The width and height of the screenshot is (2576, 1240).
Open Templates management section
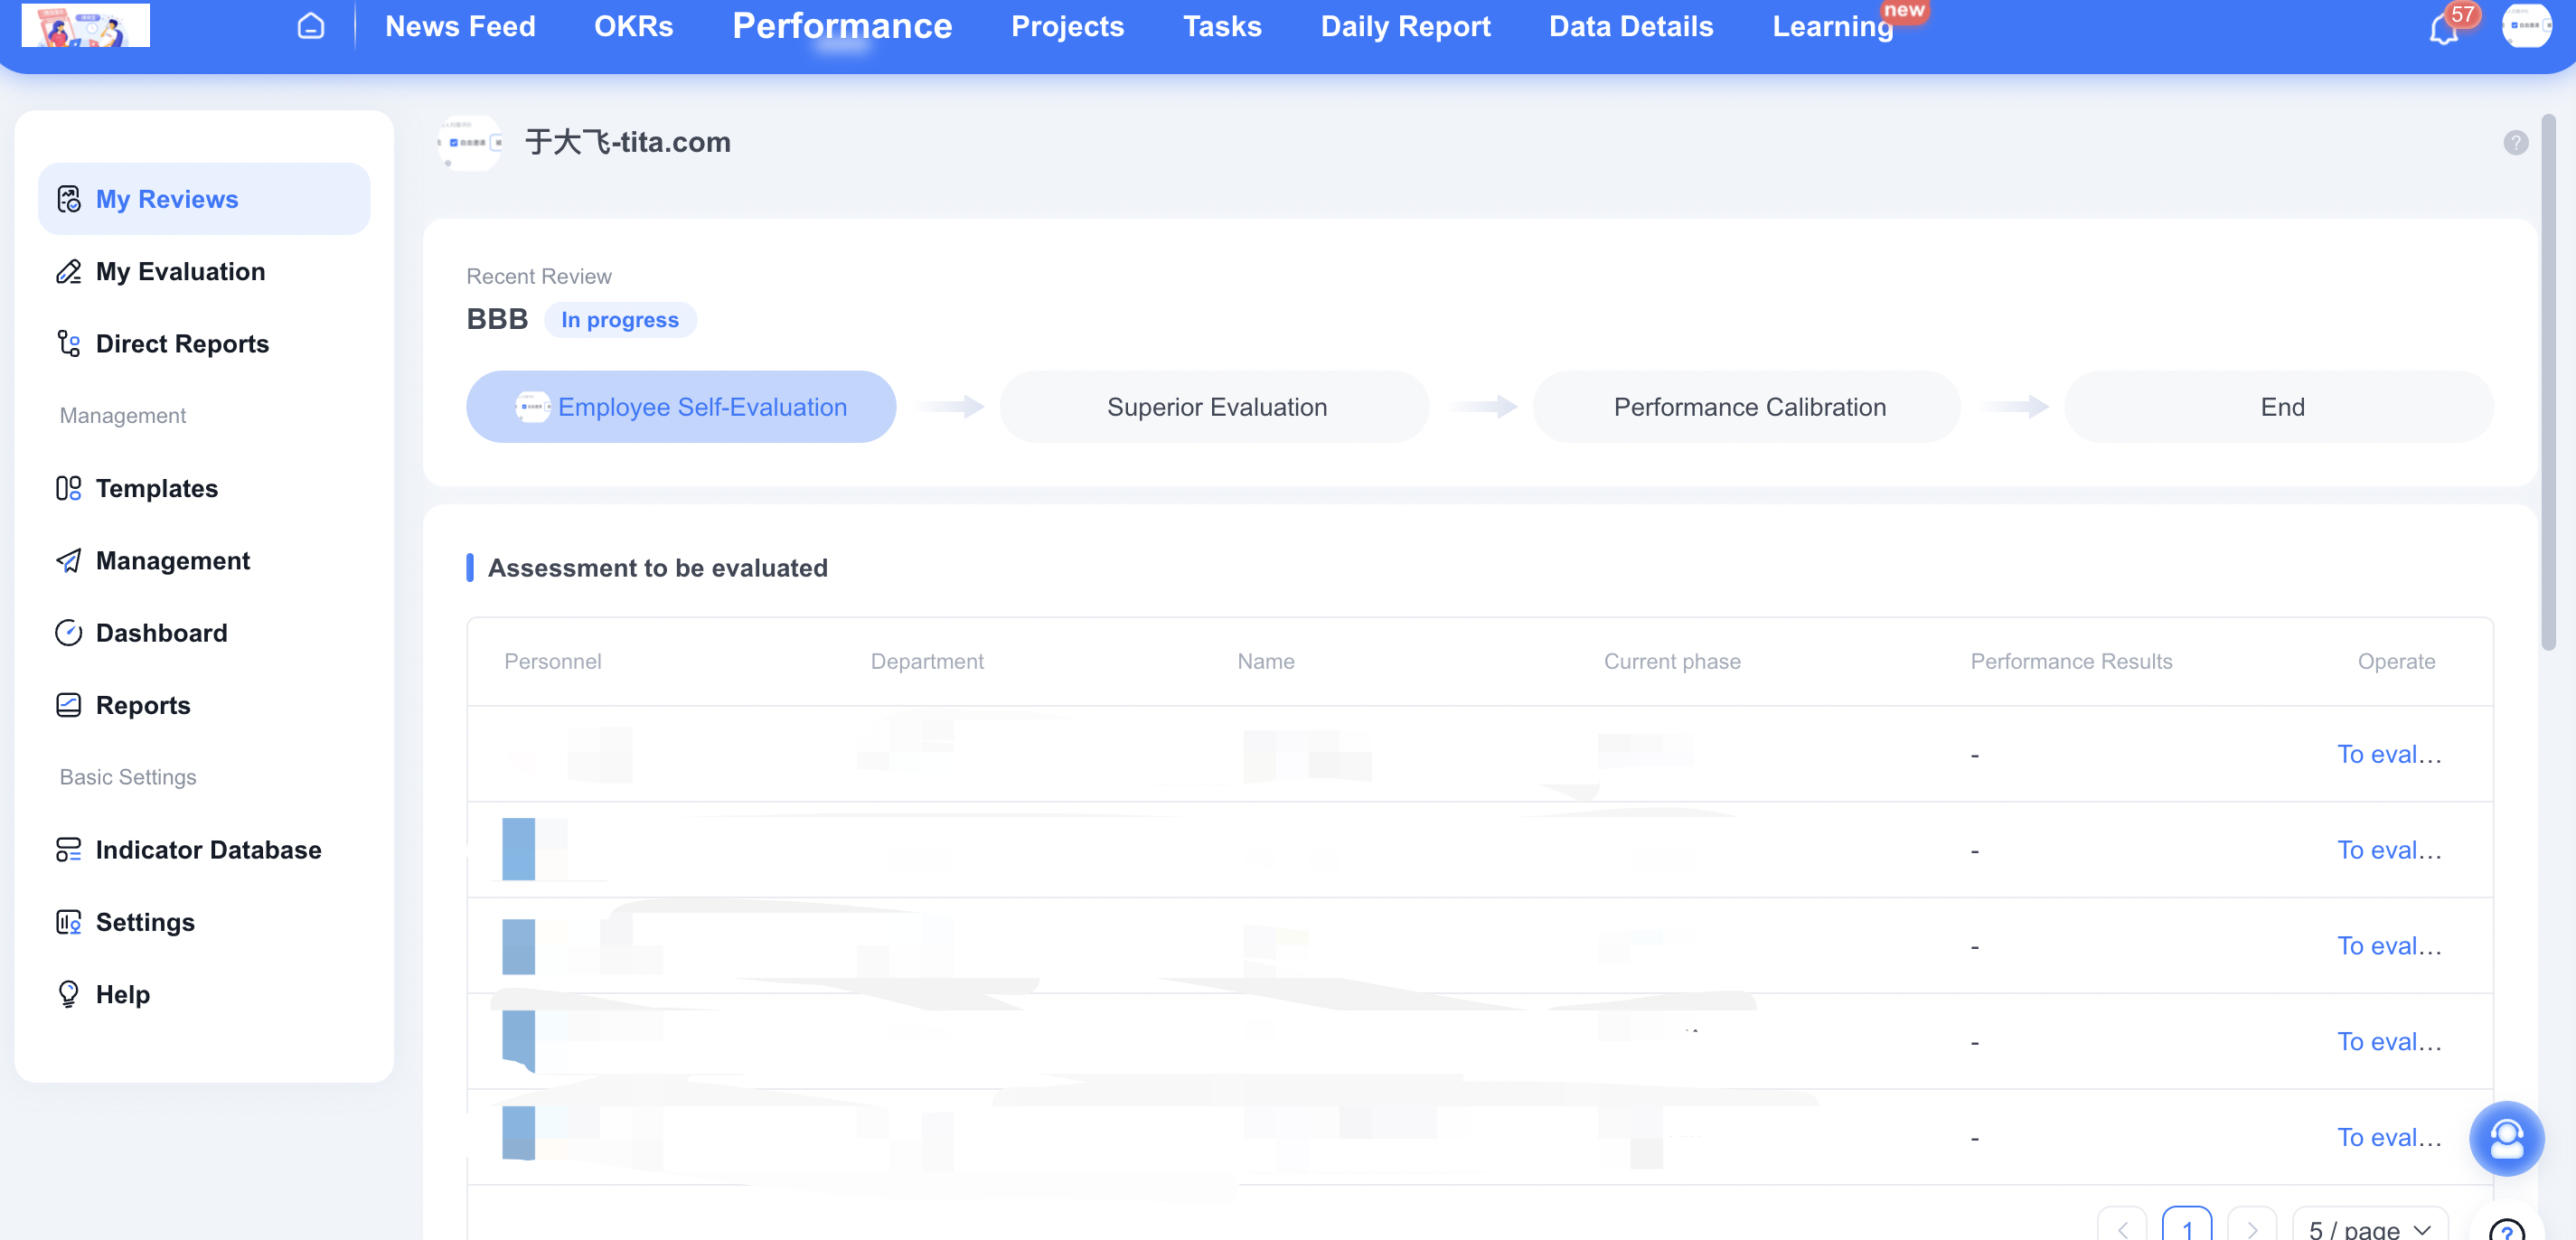pos(156,486)
